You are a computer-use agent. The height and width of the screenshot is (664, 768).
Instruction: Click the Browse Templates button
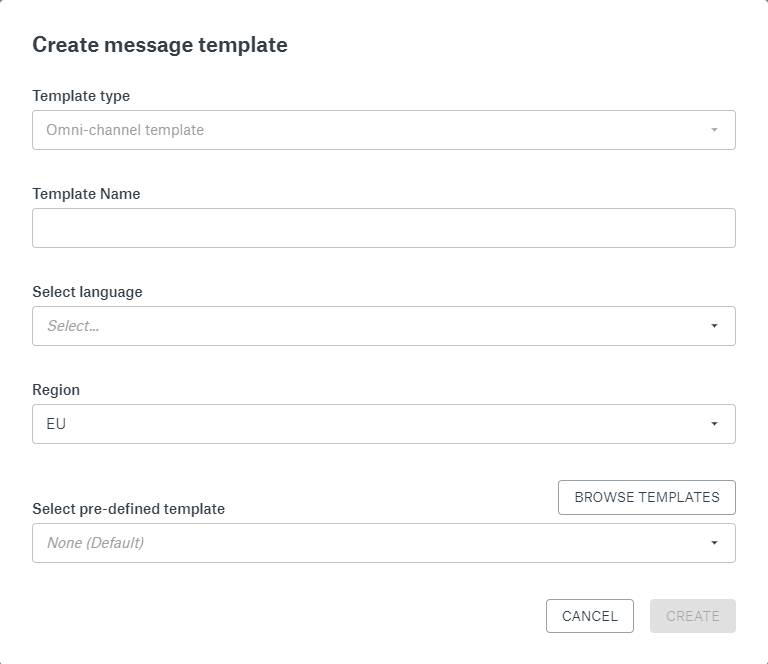[x=647, y=497]
